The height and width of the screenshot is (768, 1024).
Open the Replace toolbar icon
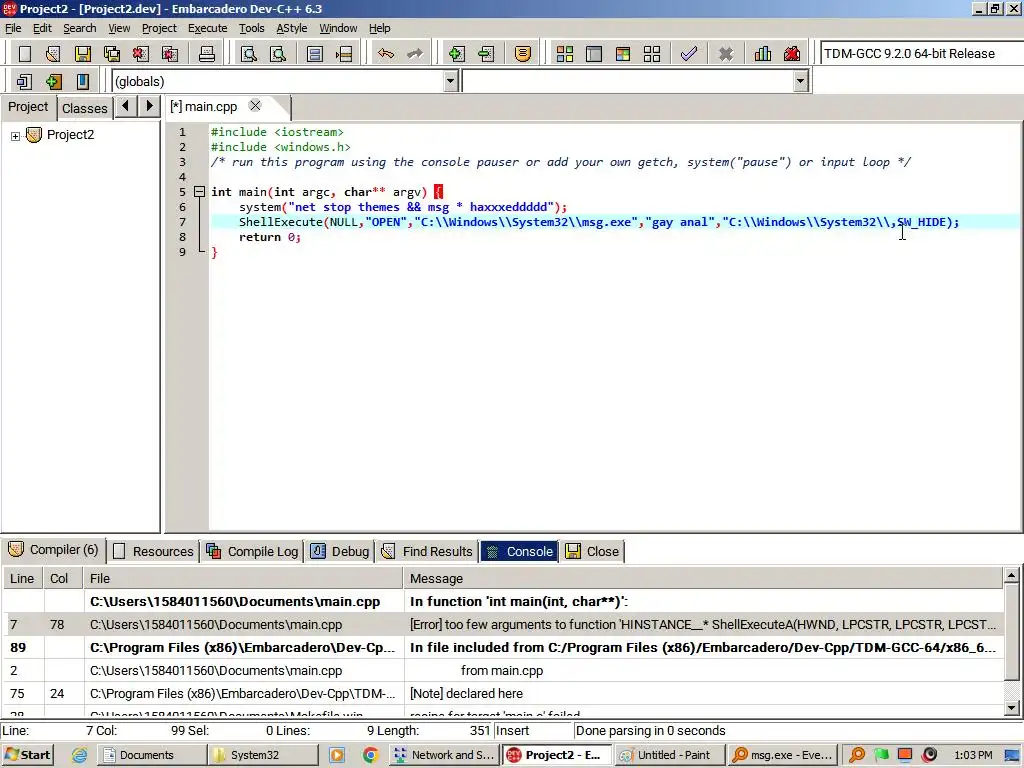coord(278,54)
